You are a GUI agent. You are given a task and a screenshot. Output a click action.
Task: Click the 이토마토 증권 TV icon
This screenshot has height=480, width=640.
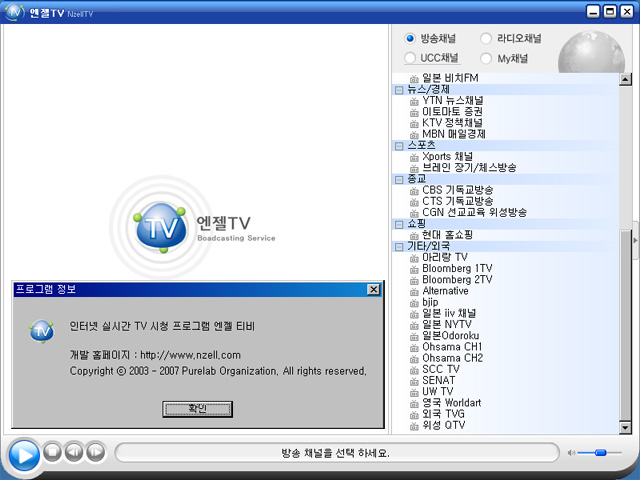[x=414, y=112]
